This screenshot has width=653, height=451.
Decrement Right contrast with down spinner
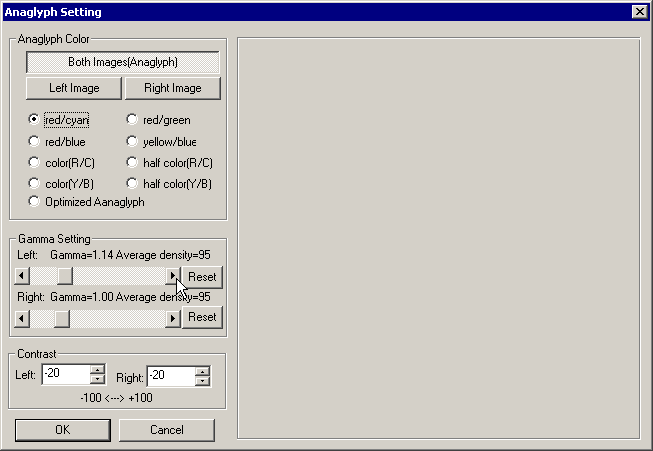tap(202, 381)
